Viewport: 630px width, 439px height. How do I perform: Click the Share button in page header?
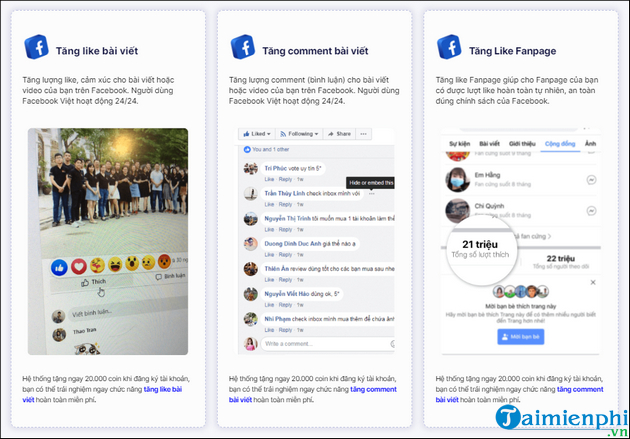pyautogui.click(x=340, y=134)
